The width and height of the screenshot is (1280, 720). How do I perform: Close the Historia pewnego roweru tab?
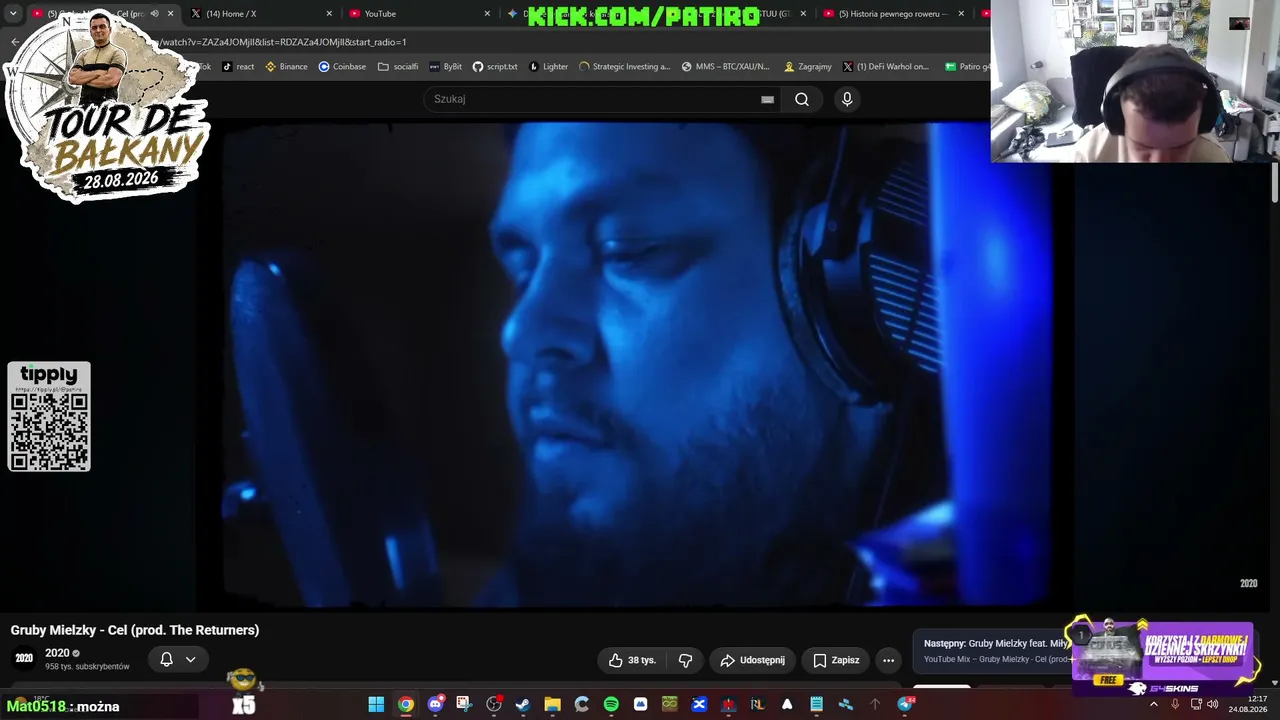(961, 14)
